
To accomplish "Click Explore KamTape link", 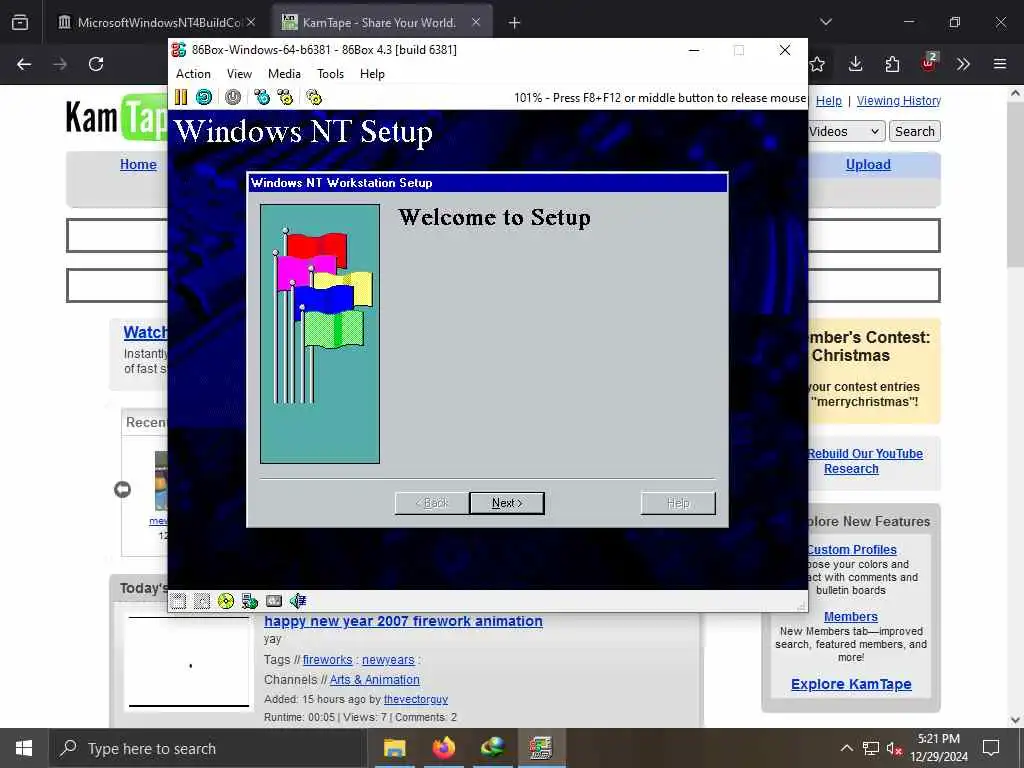I will point(851,684).
